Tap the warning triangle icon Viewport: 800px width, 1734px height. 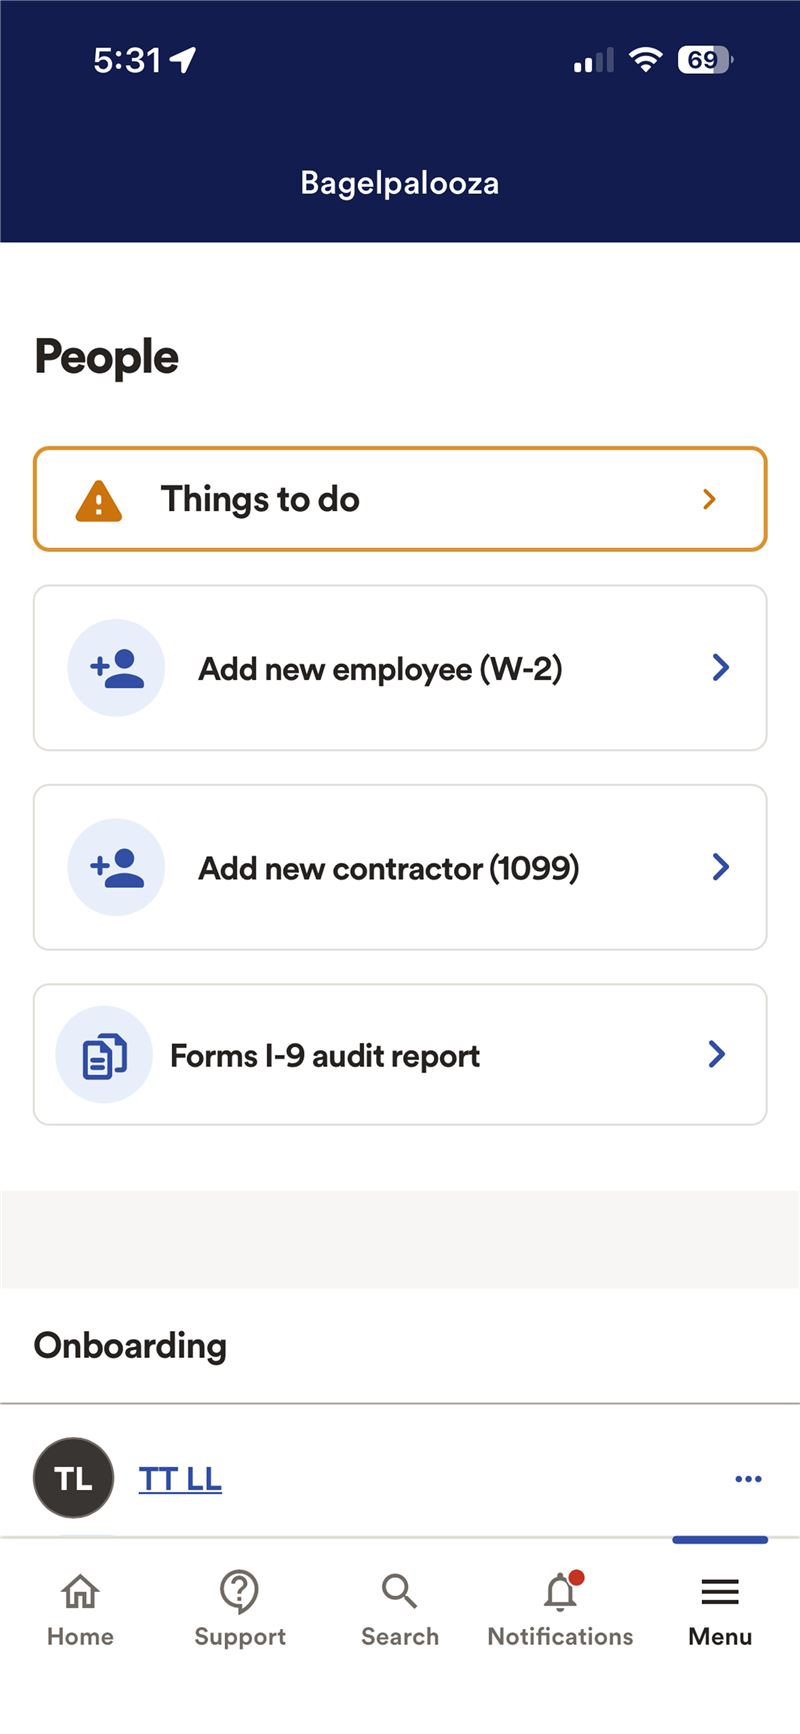click(x=99, y=500)
